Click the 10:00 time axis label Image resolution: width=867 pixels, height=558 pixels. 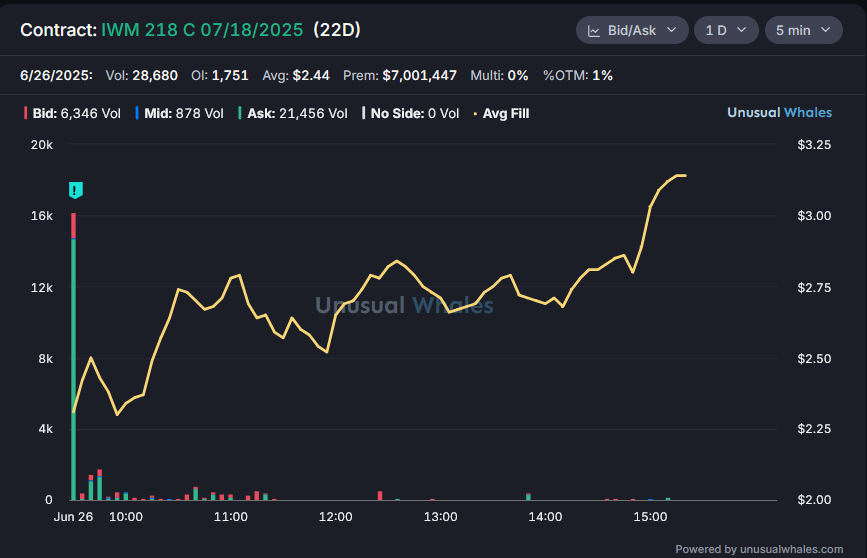point(126,517)
